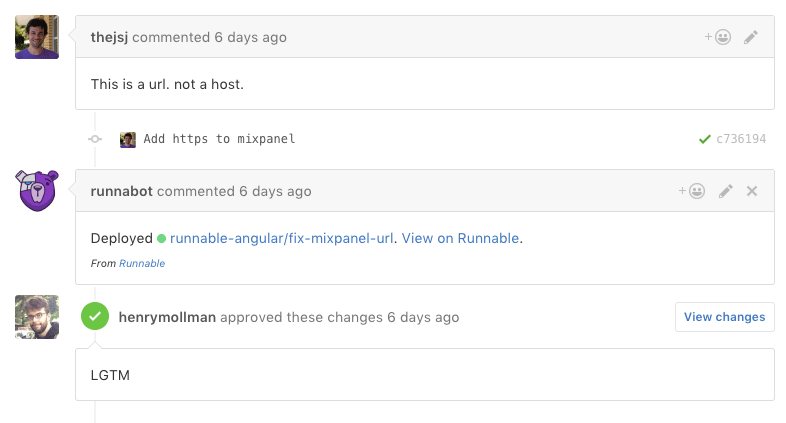Screen dimensions: 786x423
Task: Open henrymollman's profile avatar
Action: pos(37,317)
